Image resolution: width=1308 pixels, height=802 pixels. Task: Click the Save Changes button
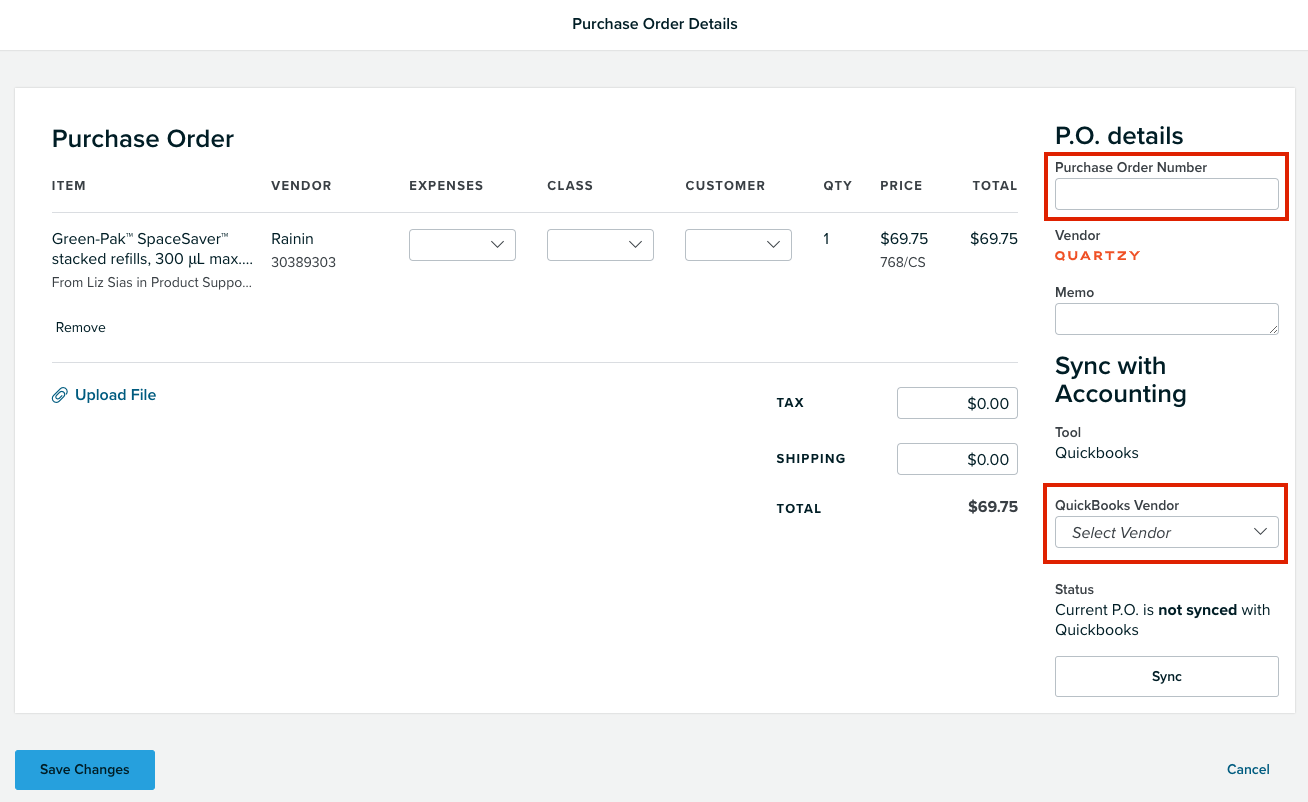tap(84, 769)
